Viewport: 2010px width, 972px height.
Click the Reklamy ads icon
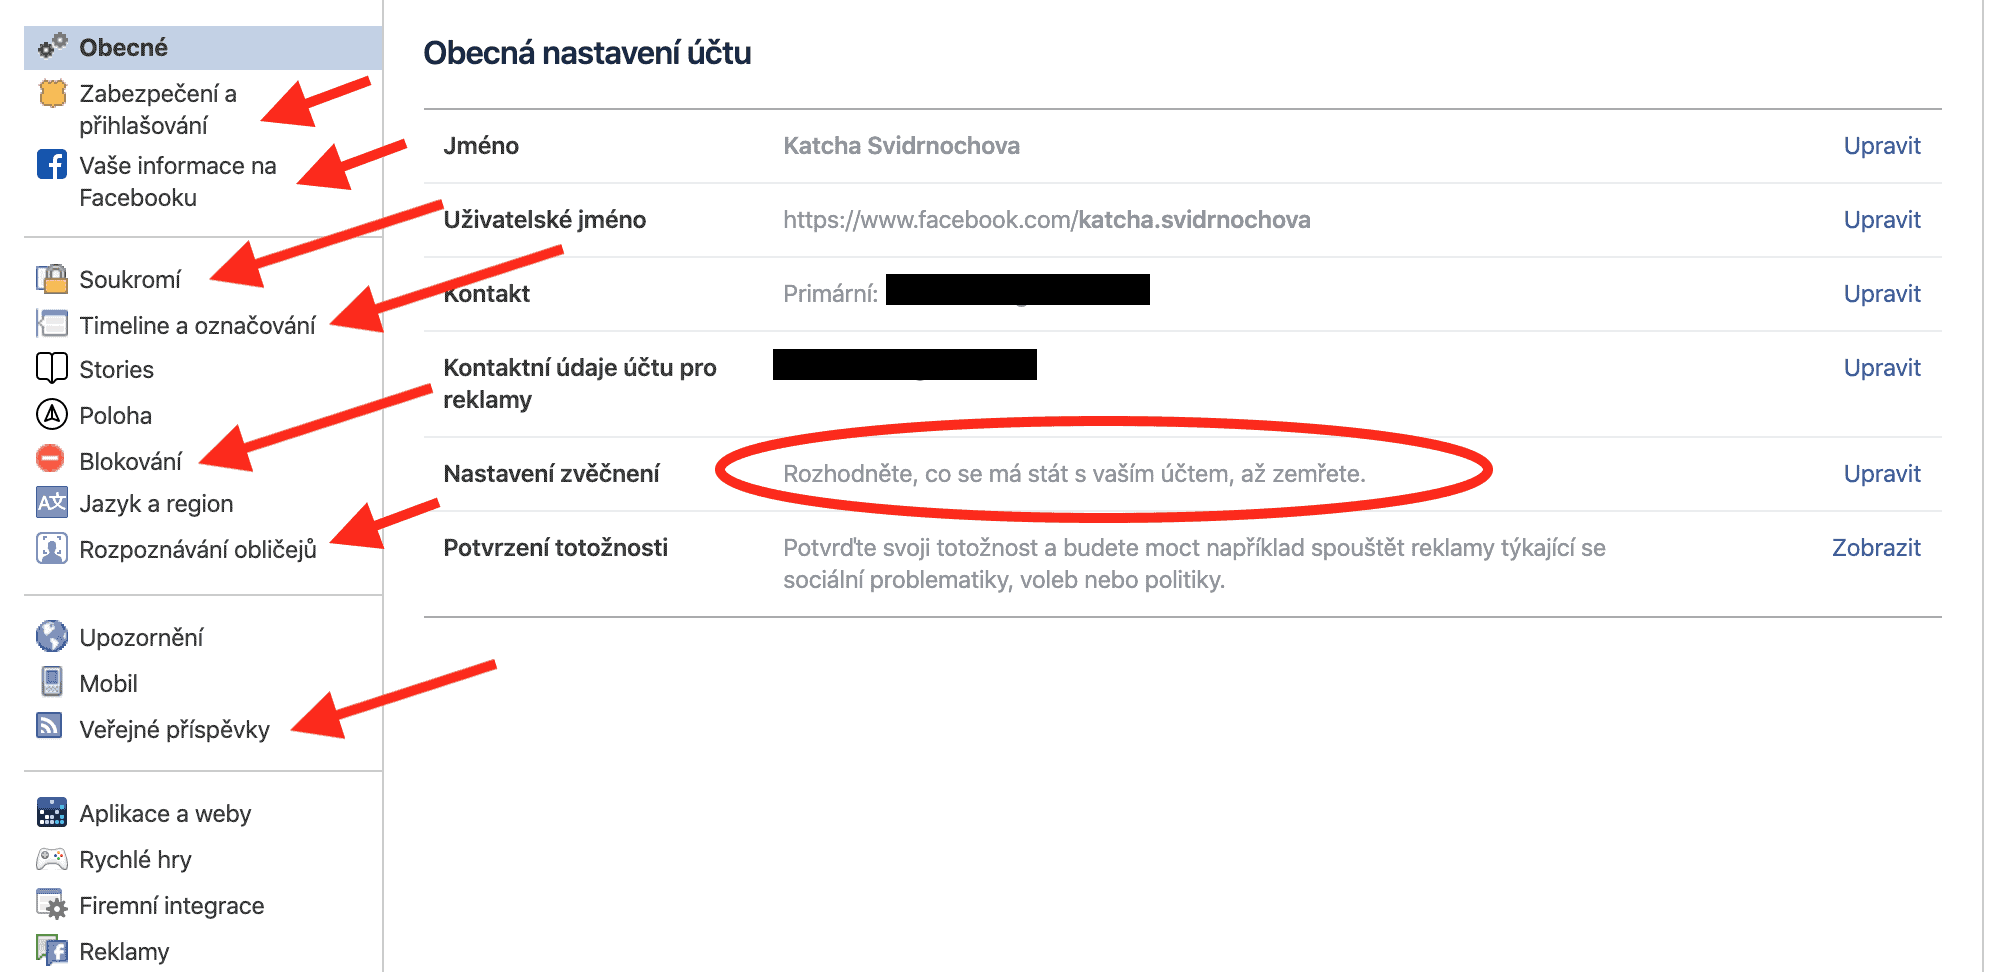[52, 950]
